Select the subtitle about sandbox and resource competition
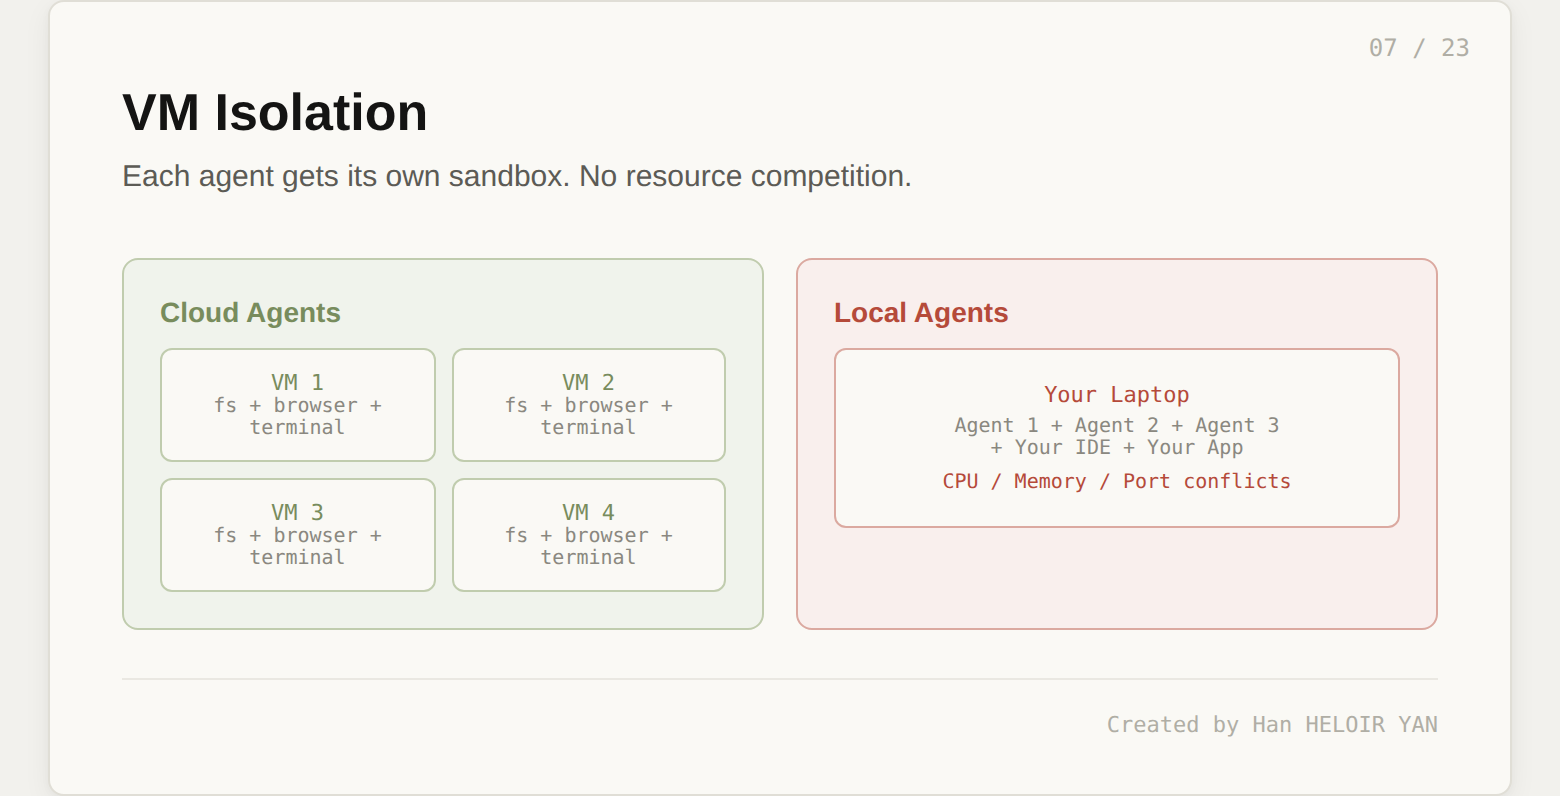Viewport: 1560px width, 796px height. pos(516,176)
